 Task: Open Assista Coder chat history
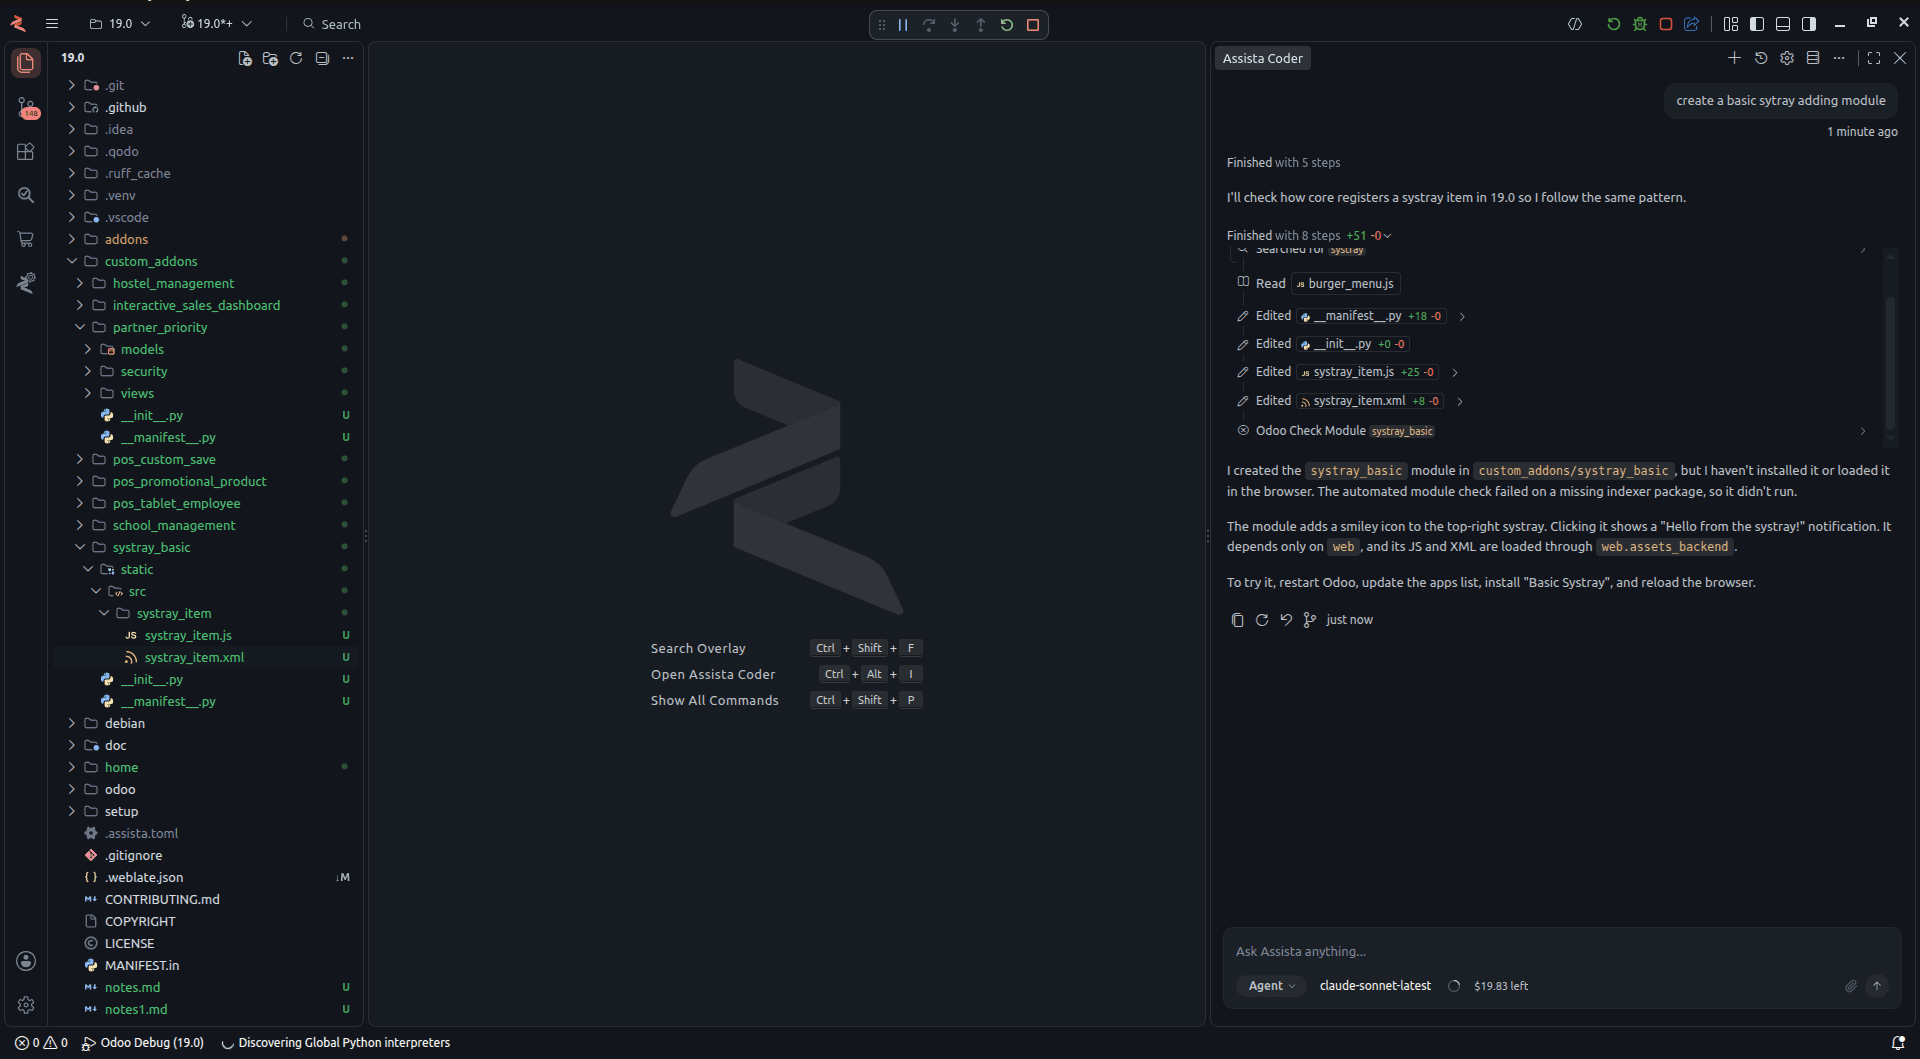(x=1761, y=58)
